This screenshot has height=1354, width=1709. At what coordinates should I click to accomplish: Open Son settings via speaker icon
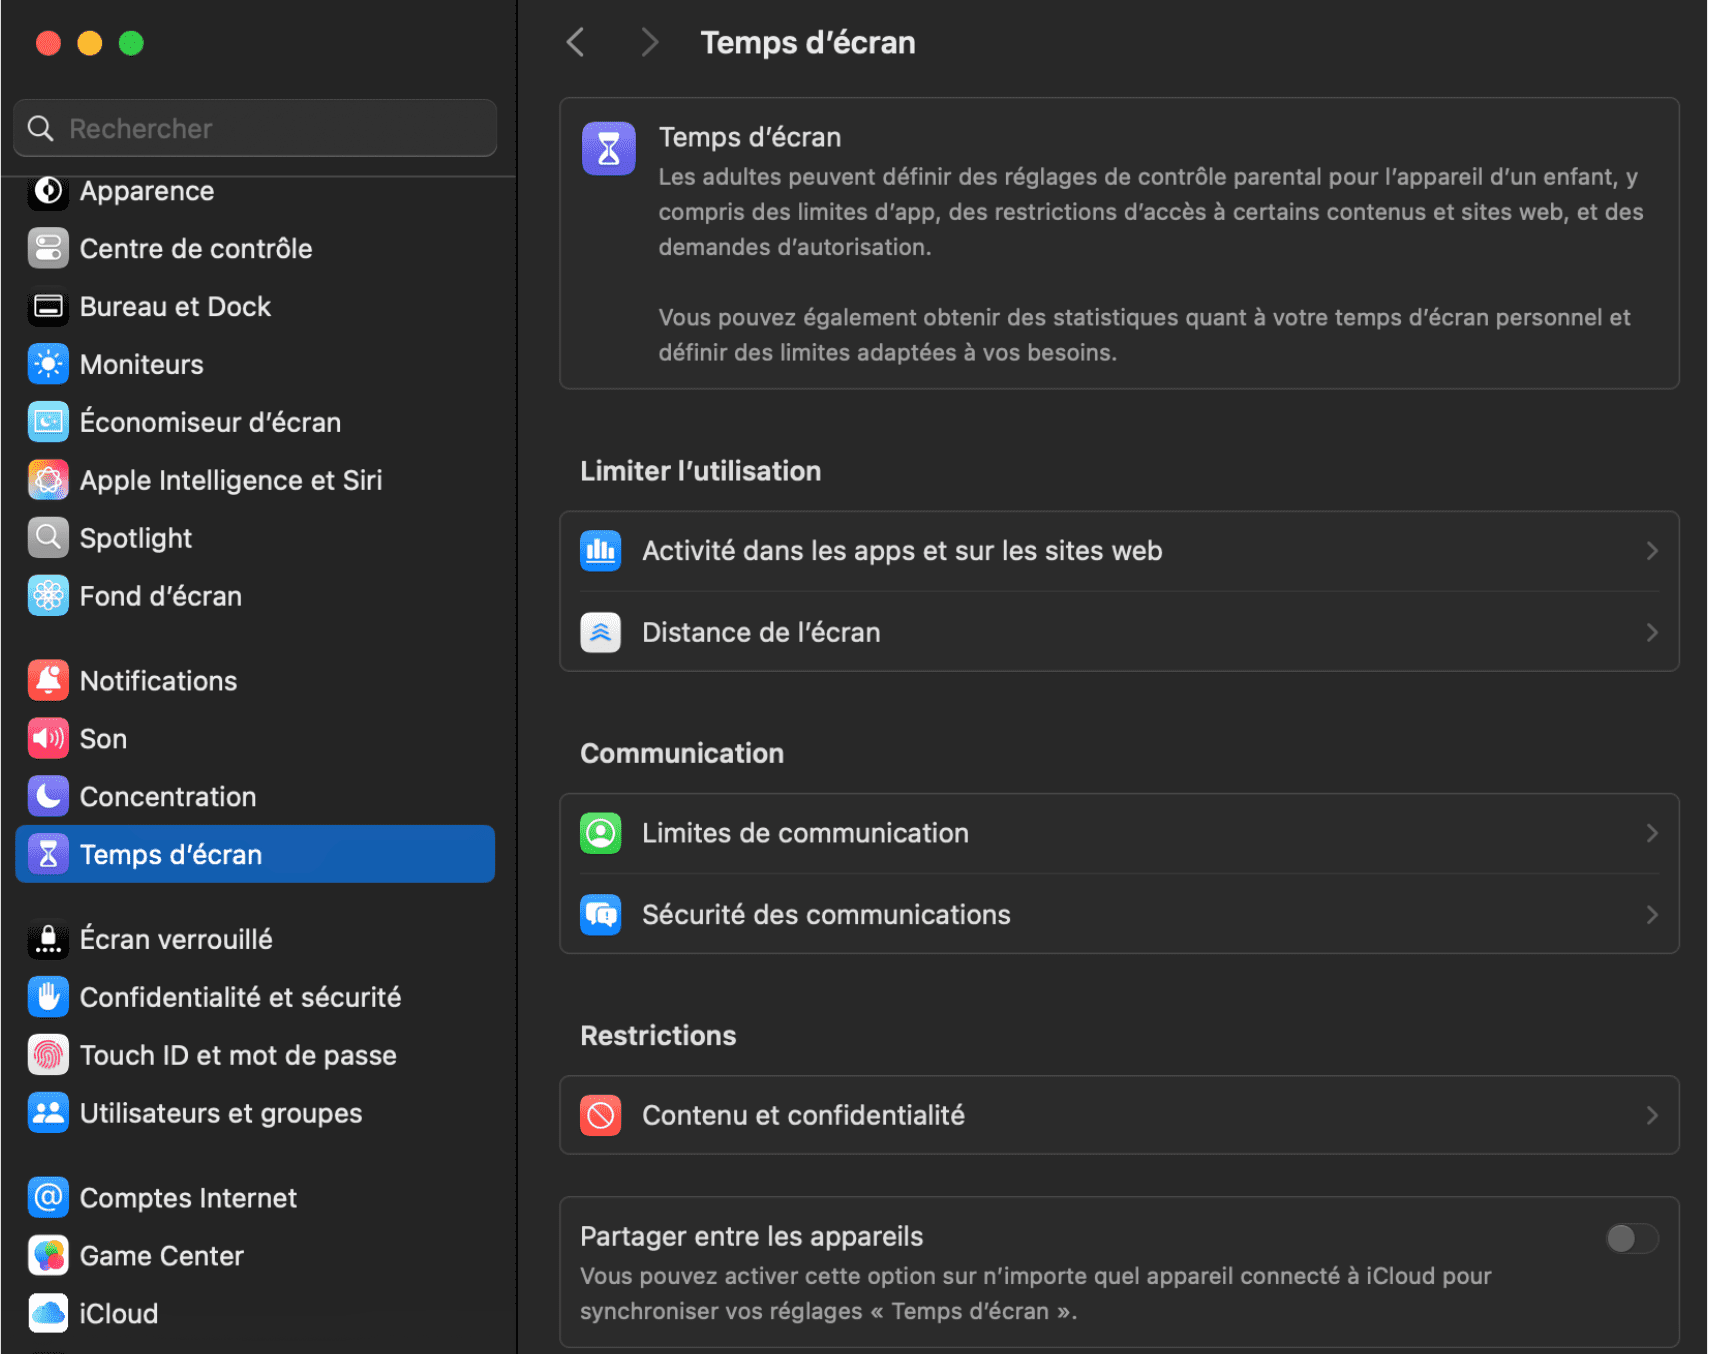pos(47,738)
